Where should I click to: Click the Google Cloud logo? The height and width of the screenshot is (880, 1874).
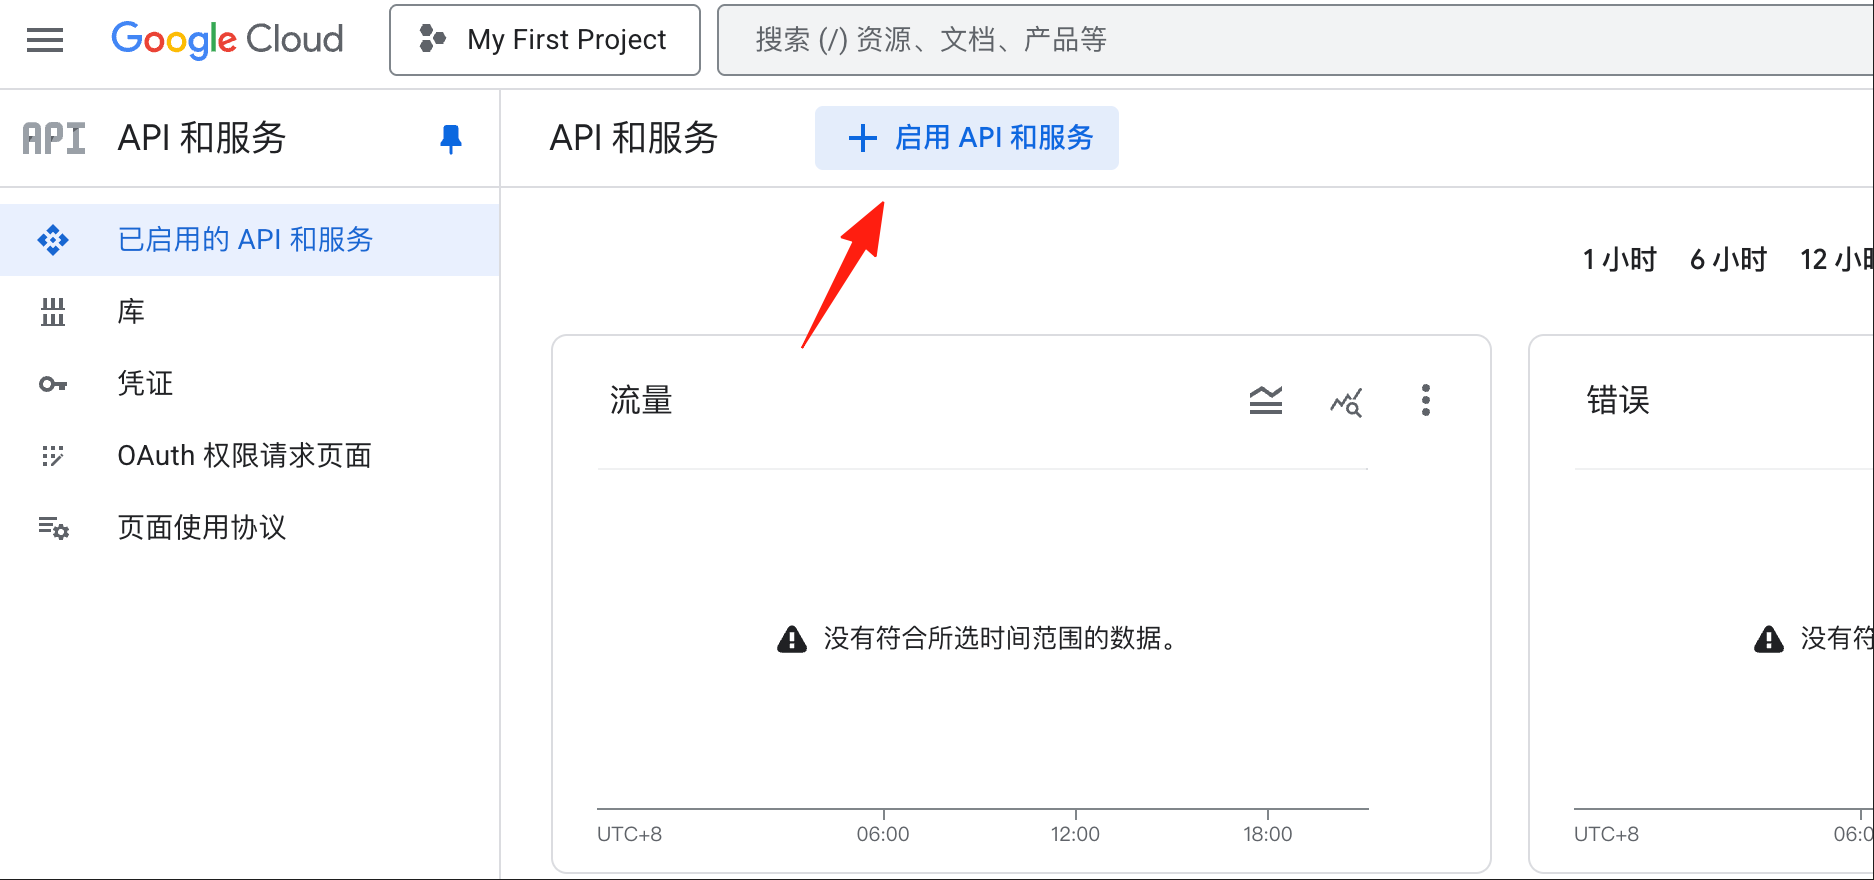tap(227, 40)
